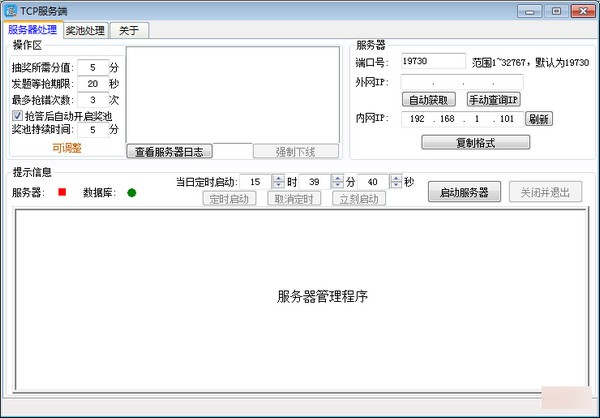This screenshot has height=418, width=600.
Task: Click the green database status indicator
Action: click(132, 193)
